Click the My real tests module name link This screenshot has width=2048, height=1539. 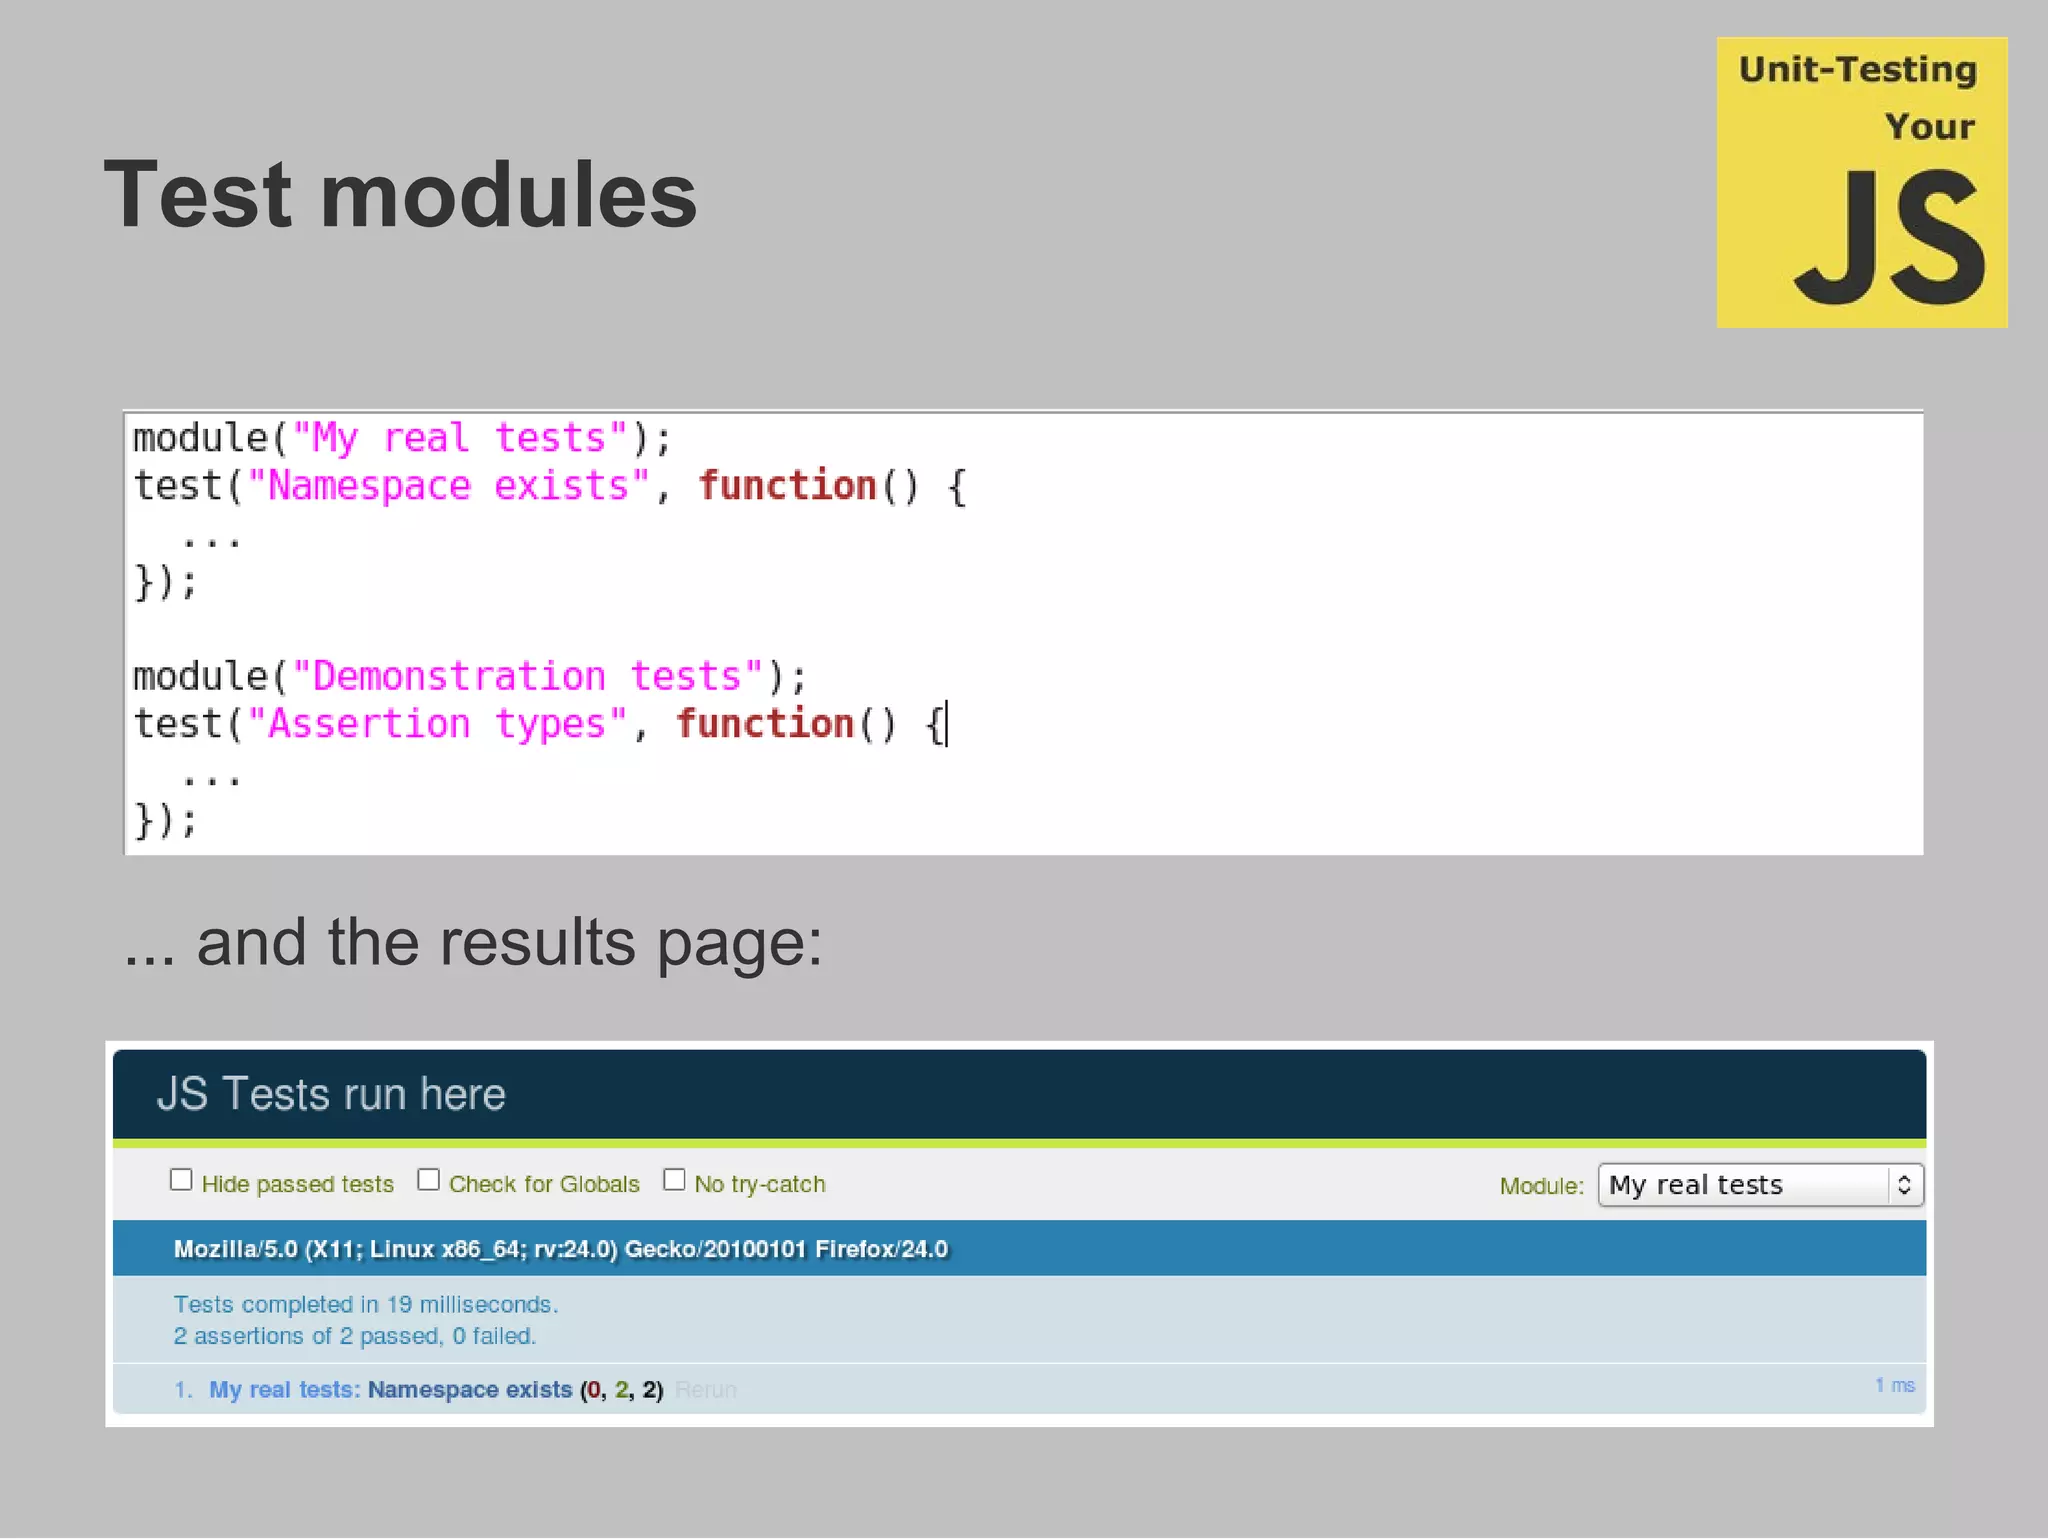tap(283, 1390)
